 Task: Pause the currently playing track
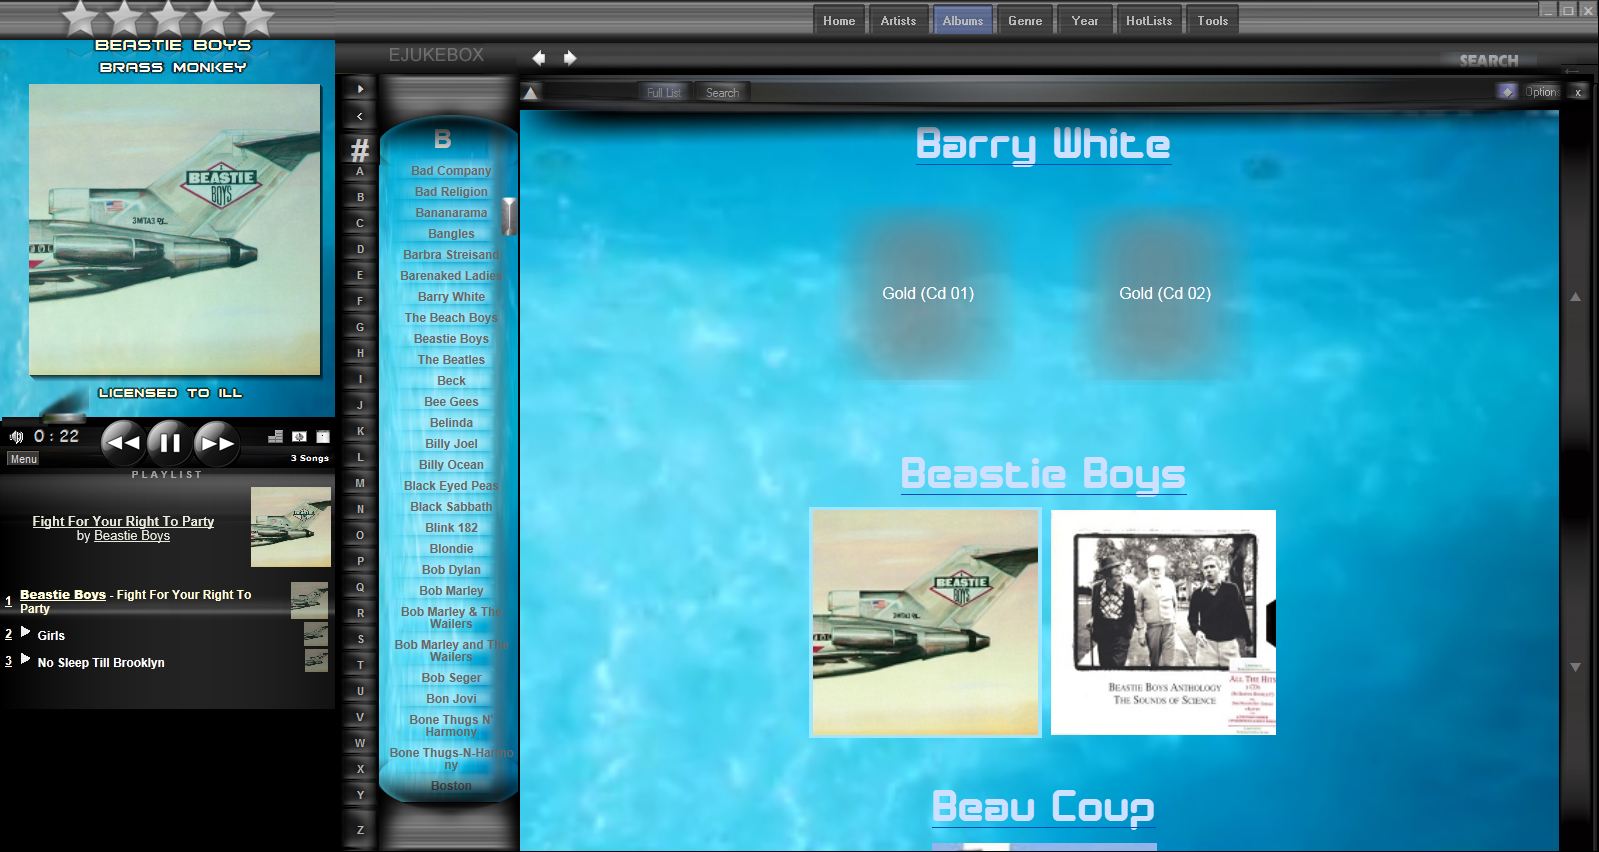pyautogui.click(x=169, y=443)
